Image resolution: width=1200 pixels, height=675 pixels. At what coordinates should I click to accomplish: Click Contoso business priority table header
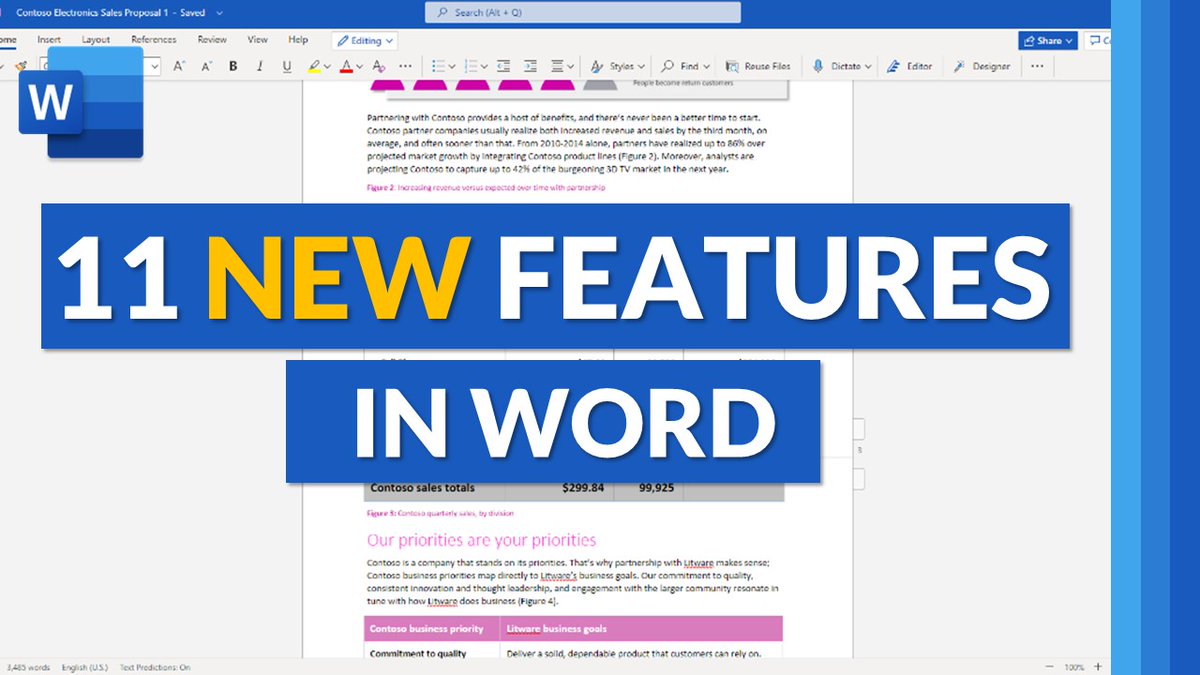(432, 629)
